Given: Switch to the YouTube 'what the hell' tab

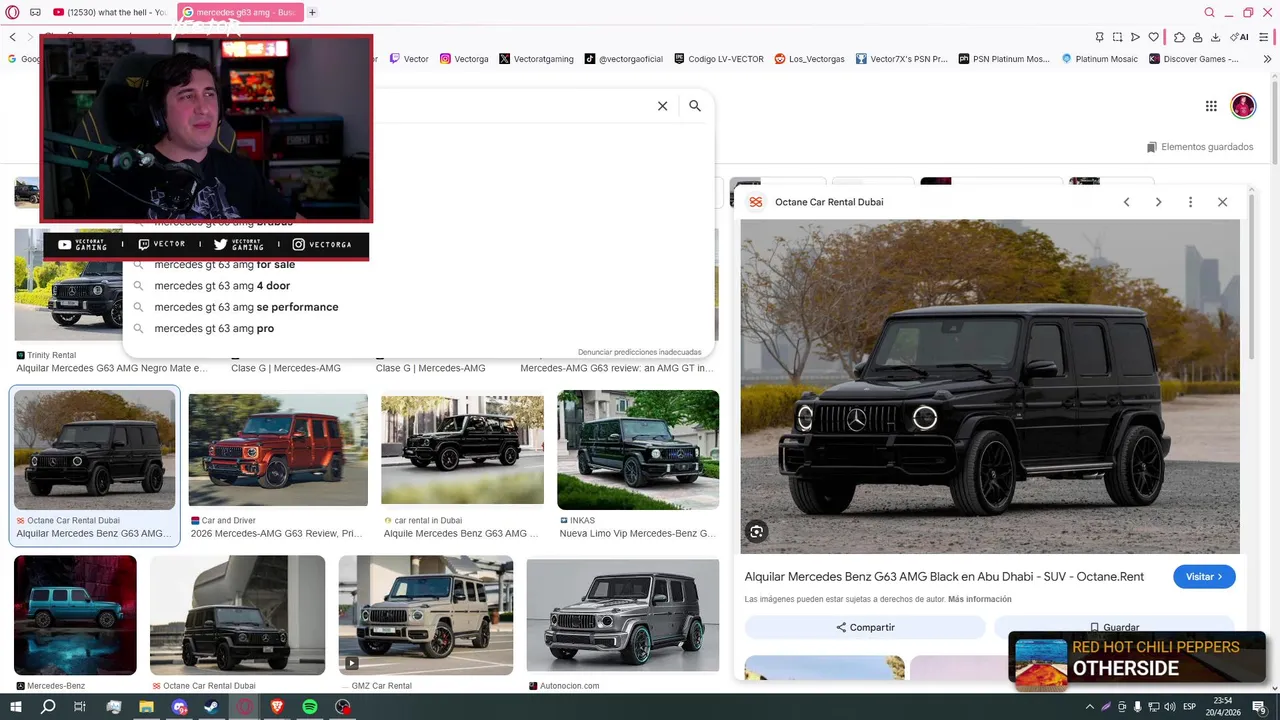Looking at the screenshot, I should click(110, 12).
